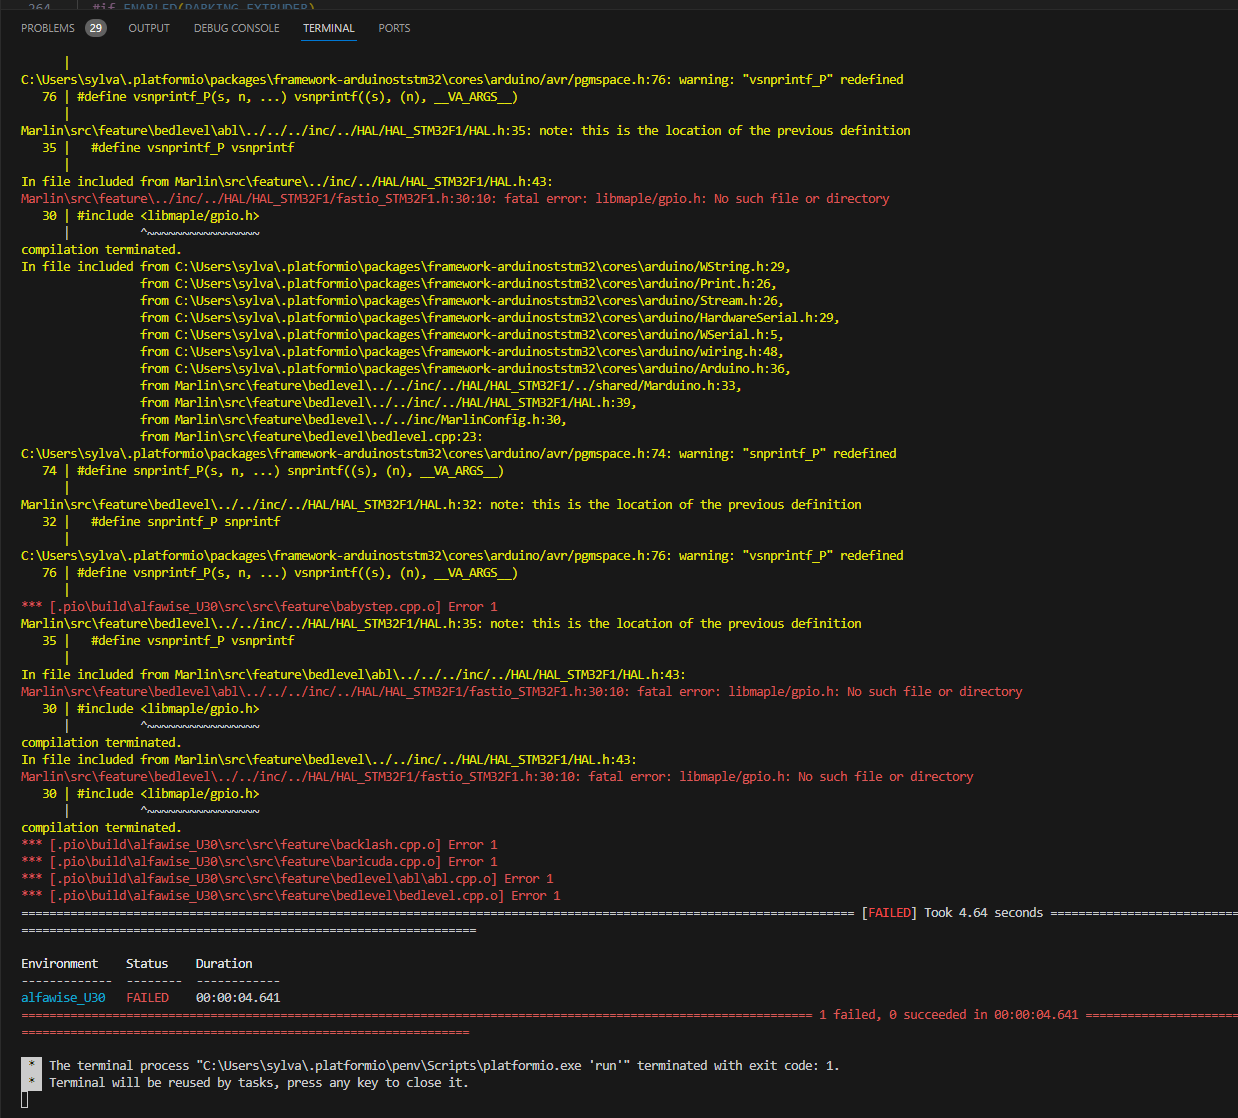Image resolution: width=1238 pixels, height=1118 pixels.
Task: Click 00:00:04.641 under the Duration column
Action: tap(238, 998)
